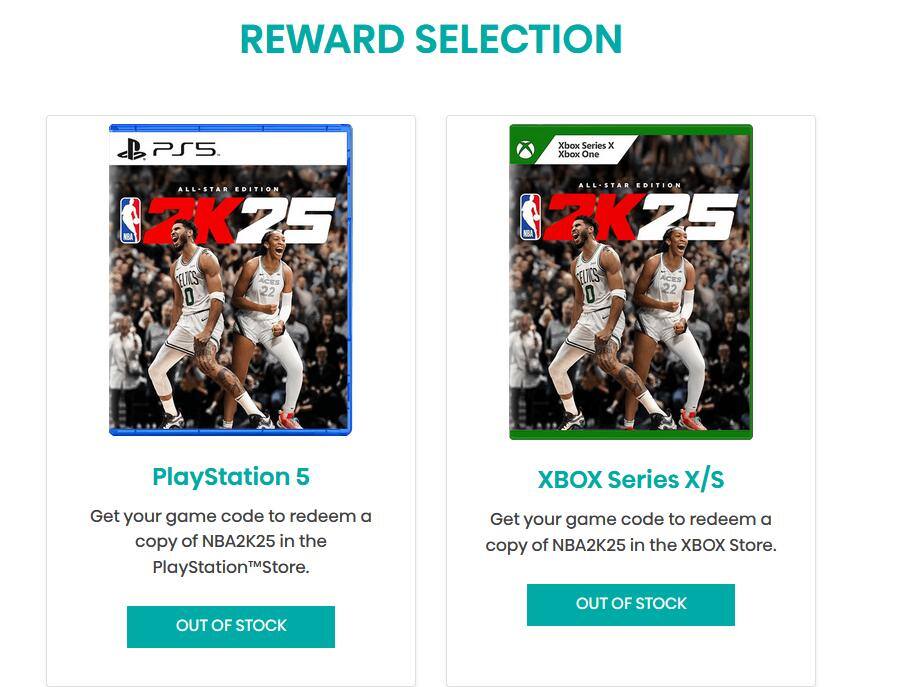
Task: Click the Xbox sphere logo on the green cover
Action: point(525,151)
